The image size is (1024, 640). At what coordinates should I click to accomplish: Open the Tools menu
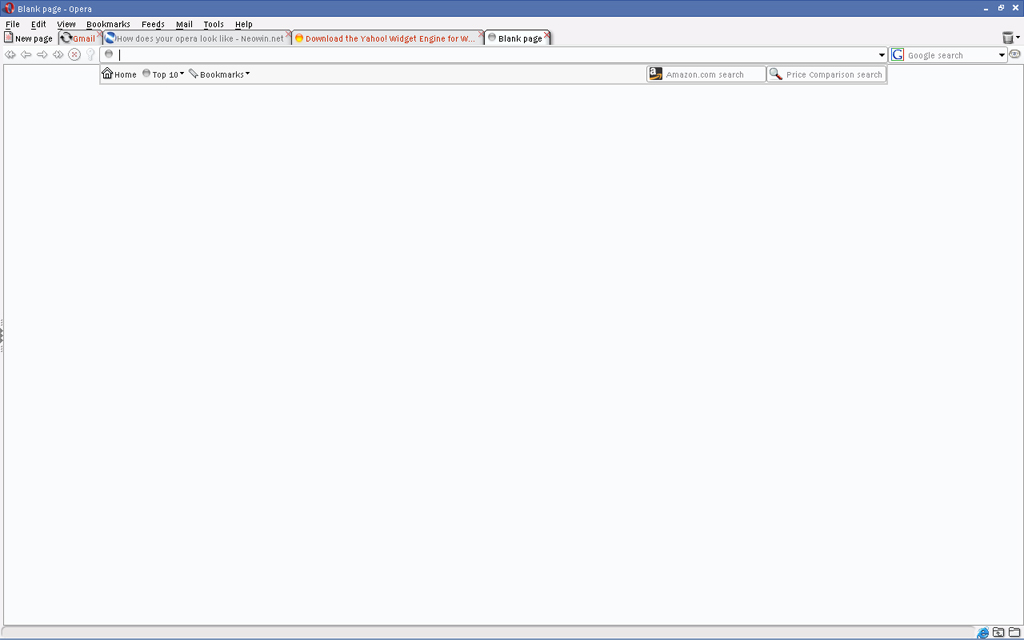click(214, 24)
